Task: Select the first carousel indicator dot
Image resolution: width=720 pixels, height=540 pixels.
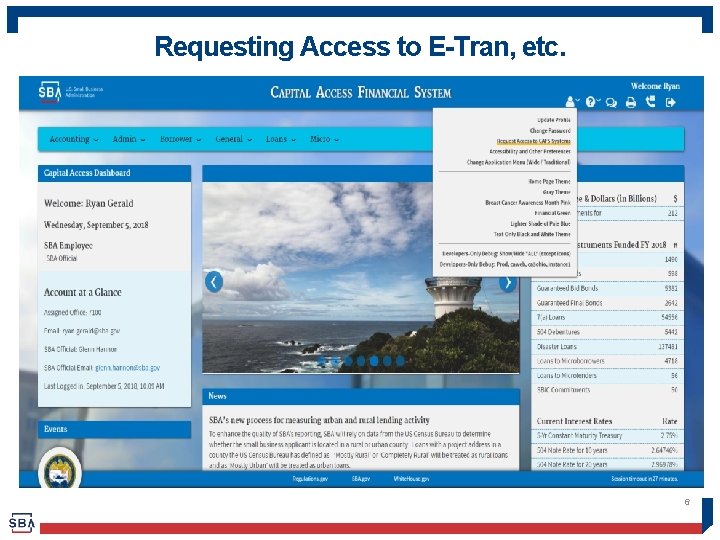Action: (322, 361)
